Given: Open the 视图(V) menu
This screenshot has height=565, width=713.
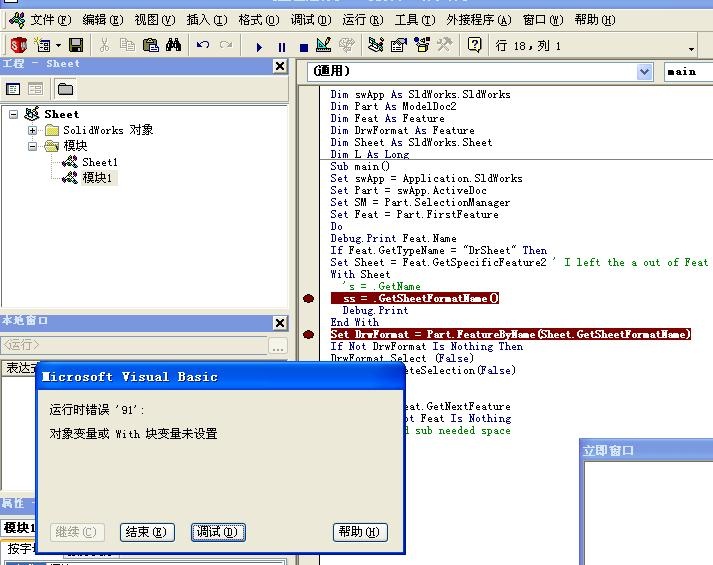Looking at the screenshot, I should pos(155,20).
